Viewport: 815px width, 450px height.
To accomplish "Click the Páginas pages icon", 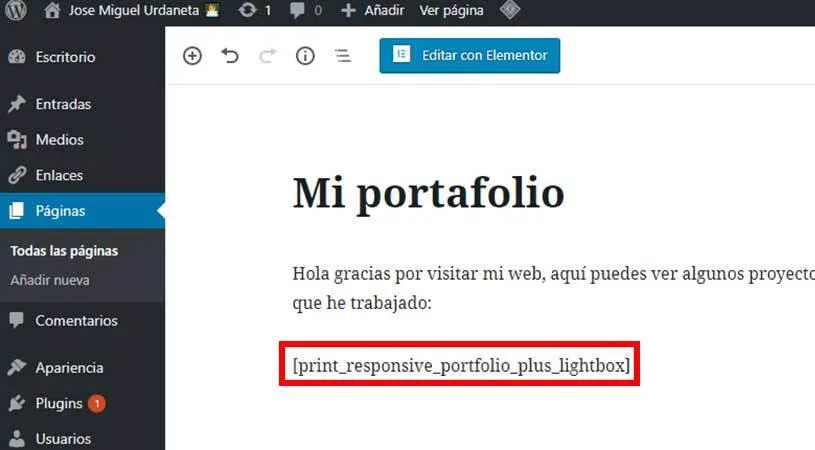I will pyautogui.click(x=17, y=210).
